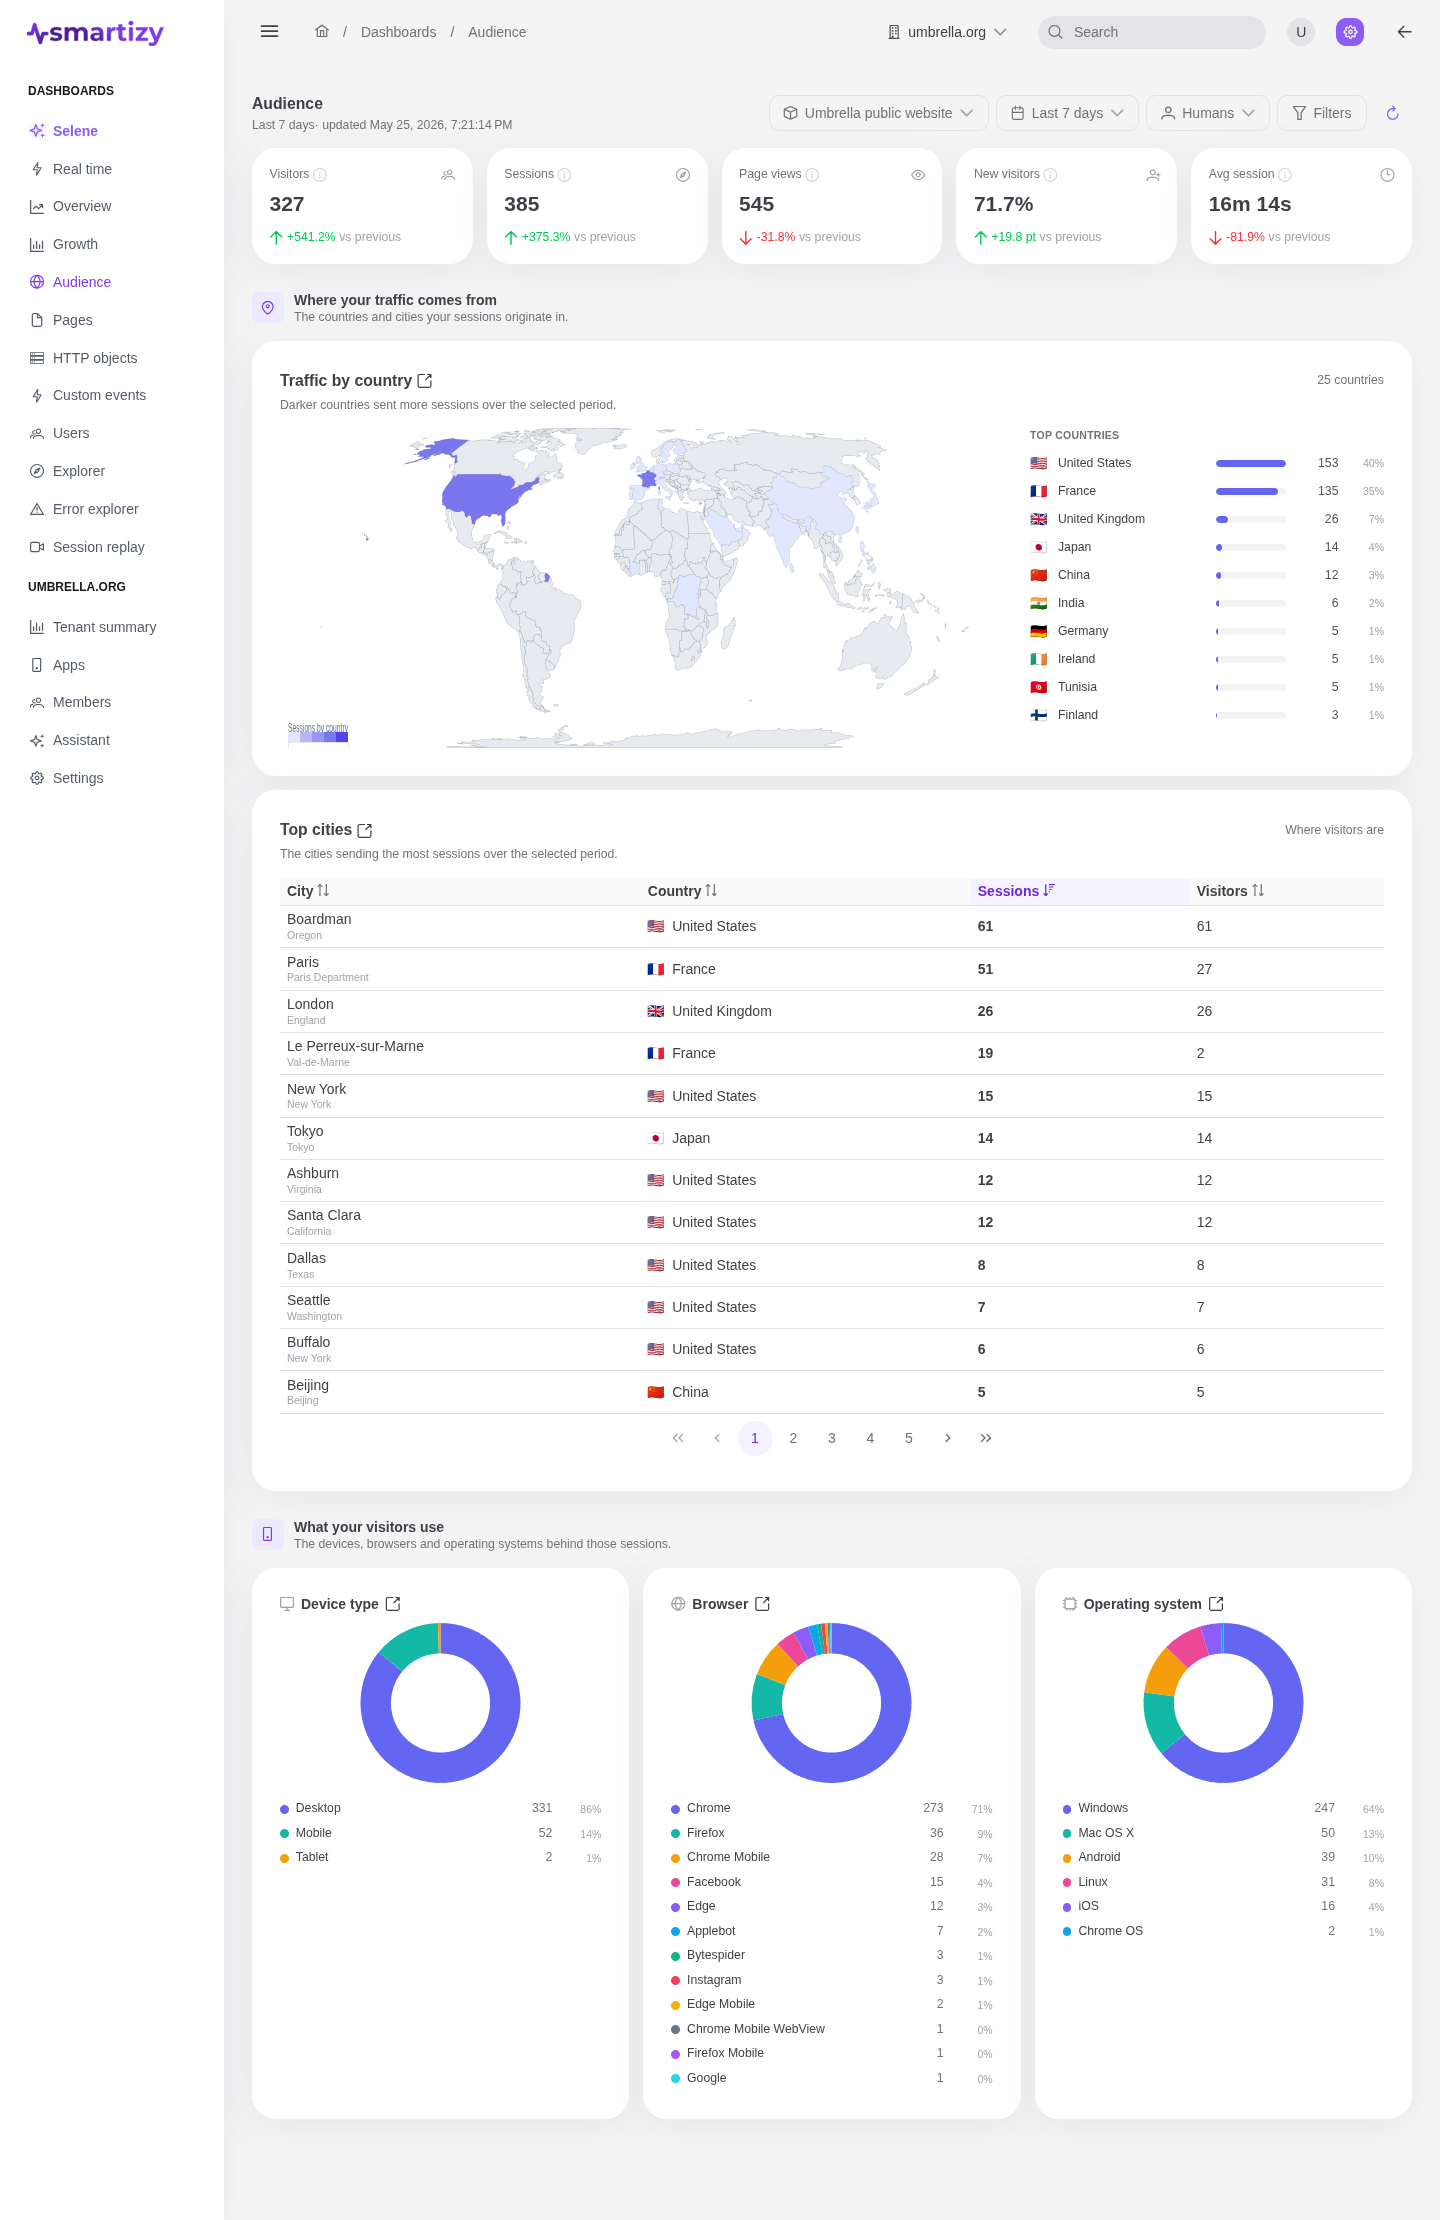Jump to last page of cities
This screenshot has width=1440, height=2220.
pos(986,1438)
